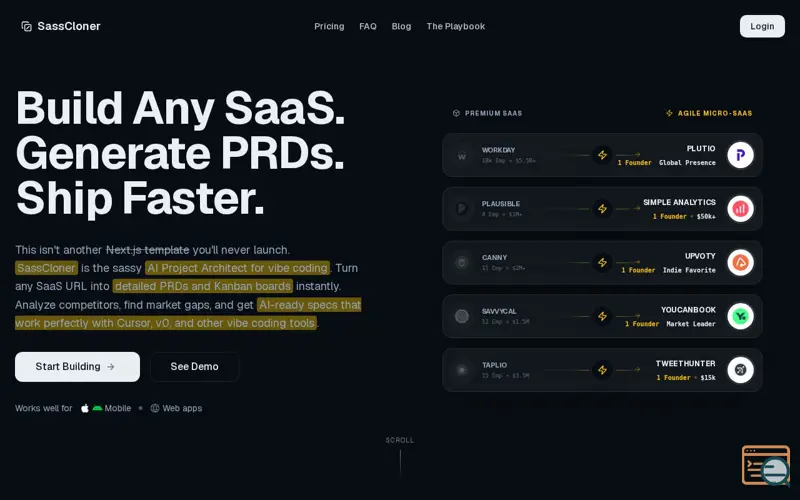Click the WORKDAY label
The image size is (800, 500).
click(x=498, y=150)
